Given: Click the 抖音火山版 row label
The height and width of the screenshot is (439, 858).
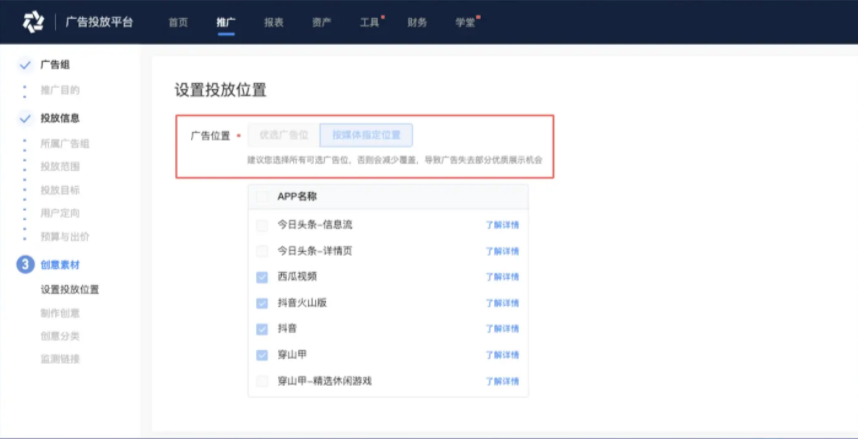Looking at the screenshot, I should pos(302,302).
